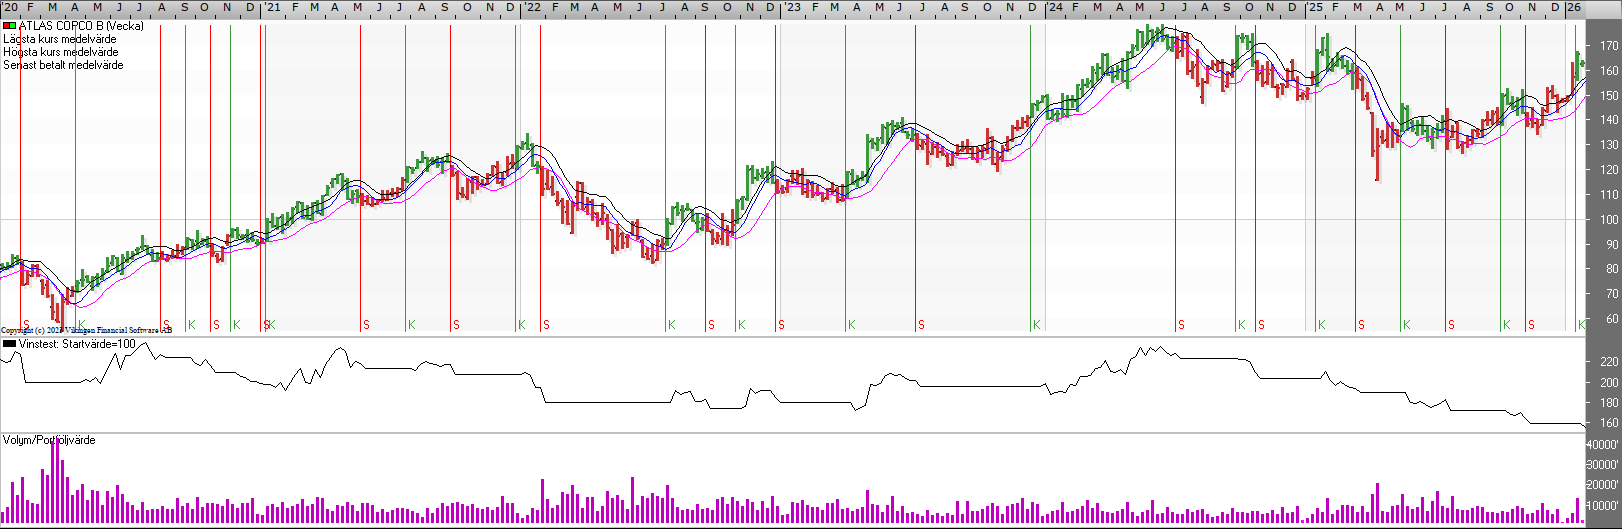The image size is (1622, 529).
Task: Click the last K buy signal at the chart's right edge
Action: point(1581,325)
